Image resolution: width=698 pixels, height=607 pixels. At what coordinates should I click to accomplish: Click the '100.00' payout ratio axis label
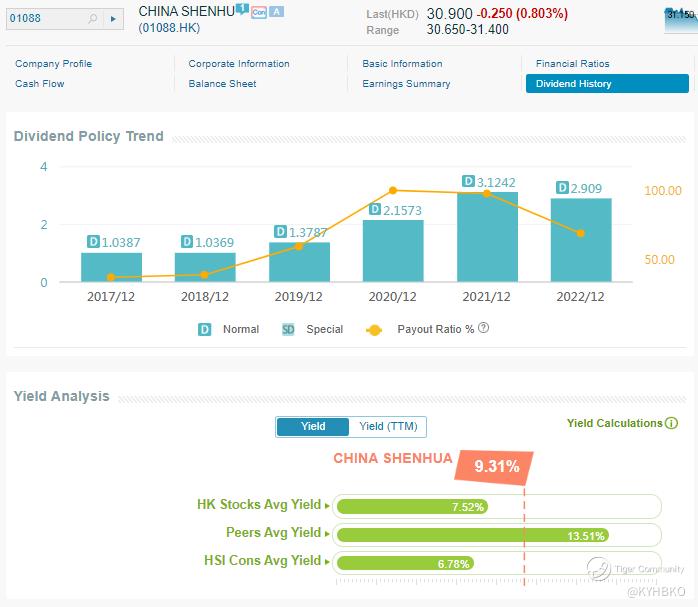coord(662,191)
